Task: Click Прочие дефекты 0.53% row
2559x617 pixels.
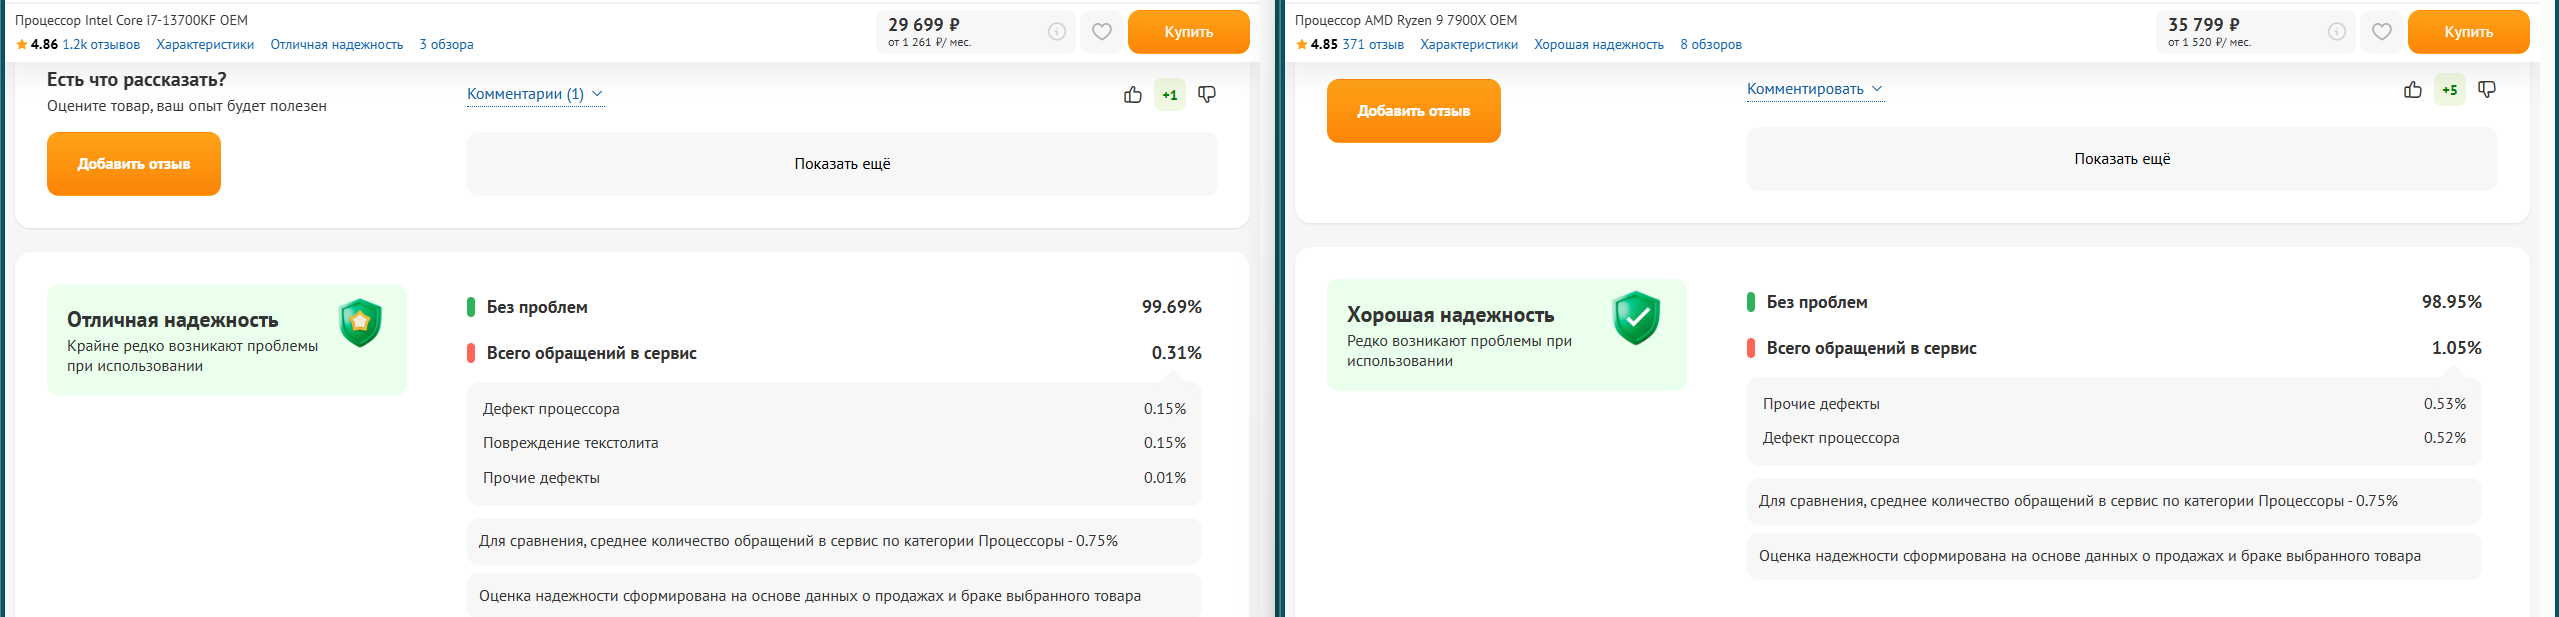Action: click(x=2114, y=404)
